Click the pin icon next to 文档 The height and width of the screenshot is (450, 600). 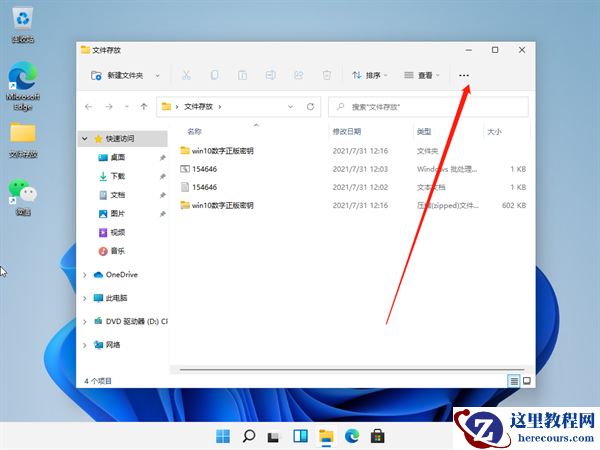(x=163, y=195)
